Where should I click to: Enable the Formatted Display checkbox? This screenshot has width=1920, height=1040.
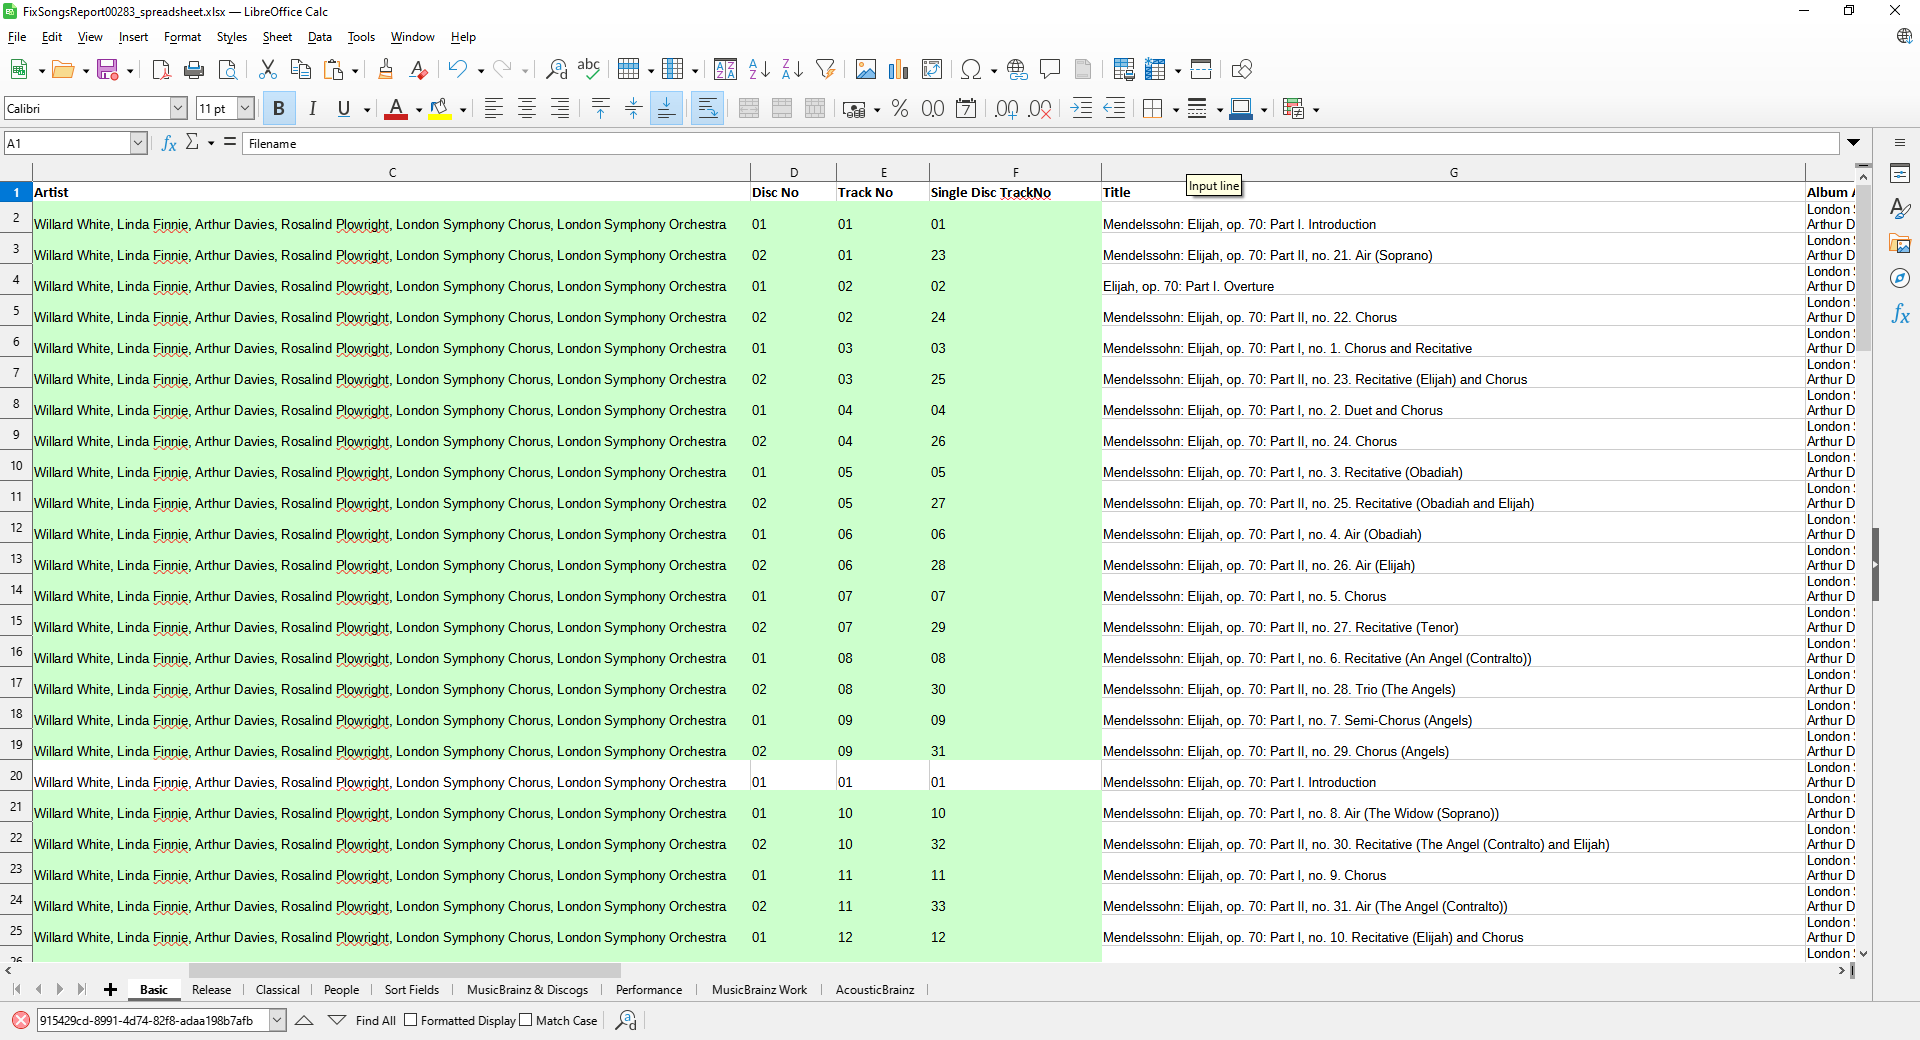click(411, 1020)
